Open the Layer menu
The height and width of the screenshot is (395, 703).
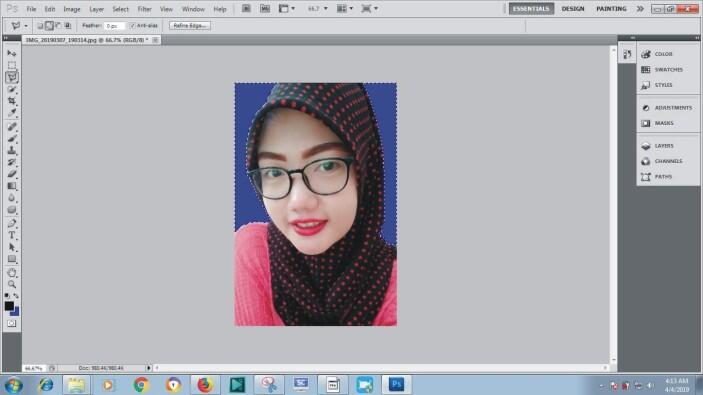(96, 9)
